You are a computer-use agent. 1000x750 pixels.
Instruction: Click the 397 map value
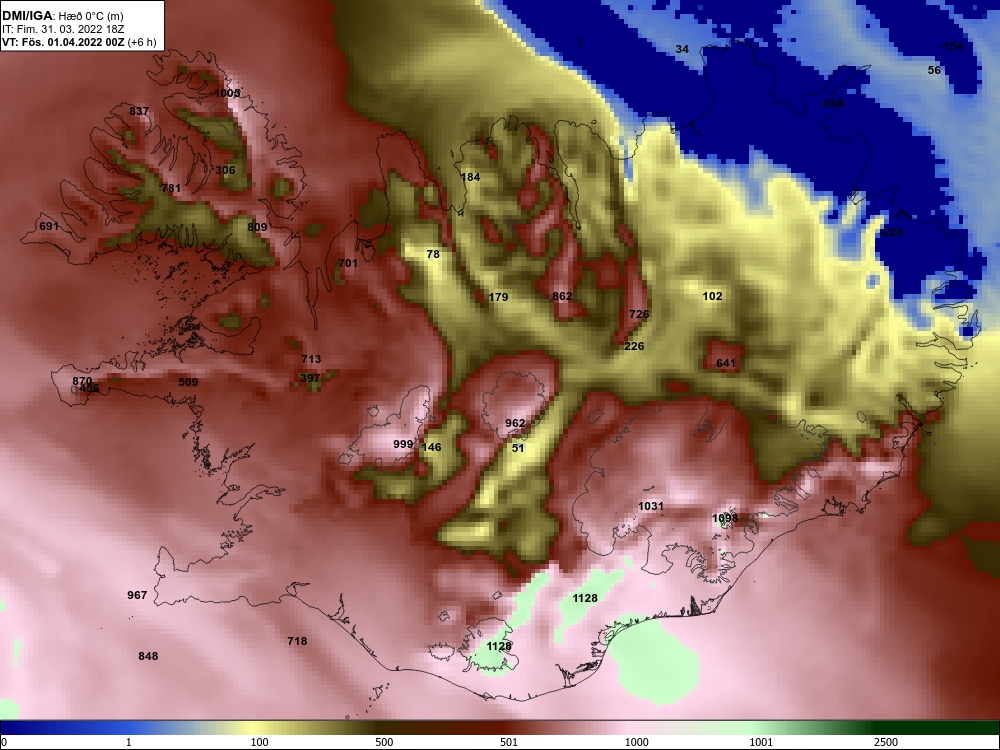pos(310,378)
